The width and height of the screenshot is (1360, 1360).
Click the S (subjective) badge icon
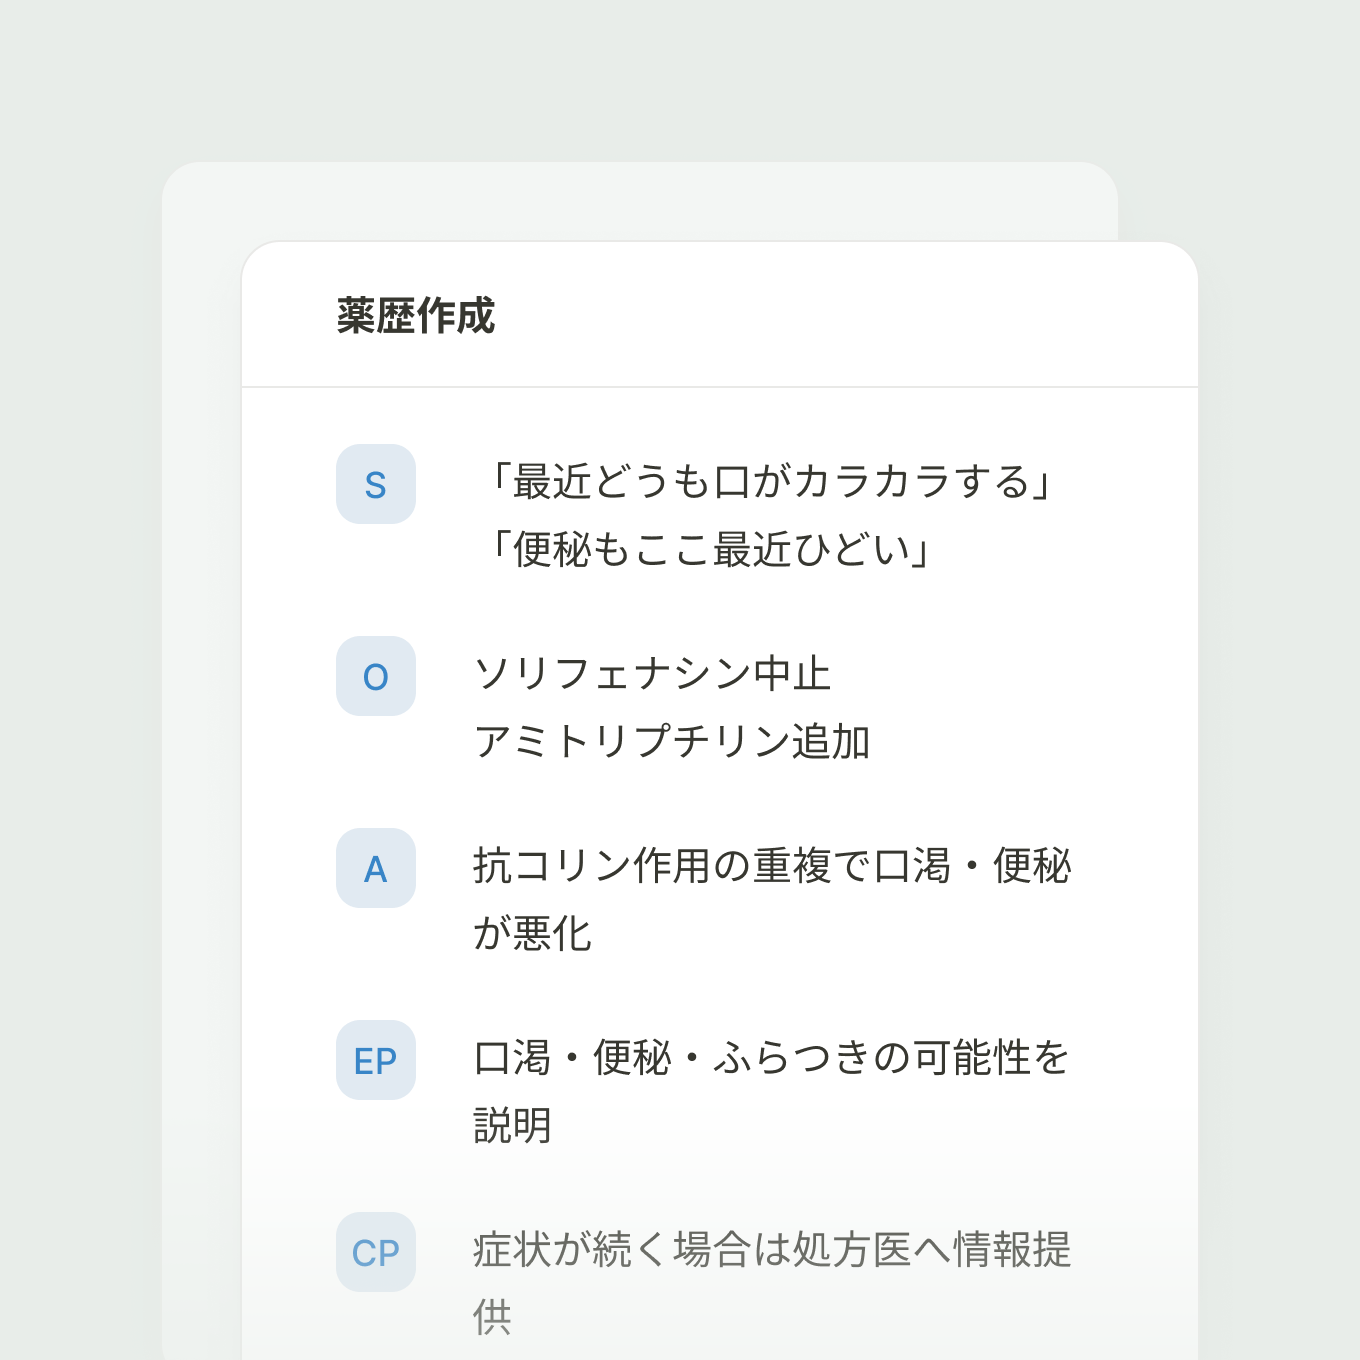[x=376, y=484]
